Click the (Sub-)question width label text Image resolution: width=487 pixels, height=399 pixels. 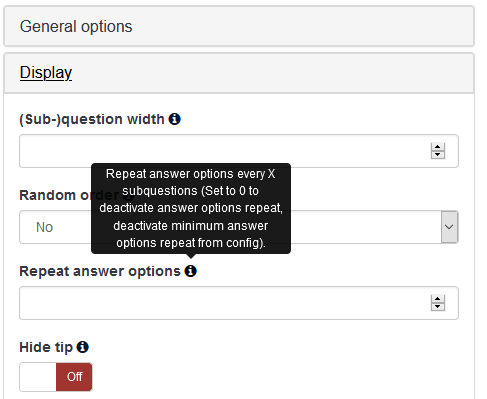point(92,119)
